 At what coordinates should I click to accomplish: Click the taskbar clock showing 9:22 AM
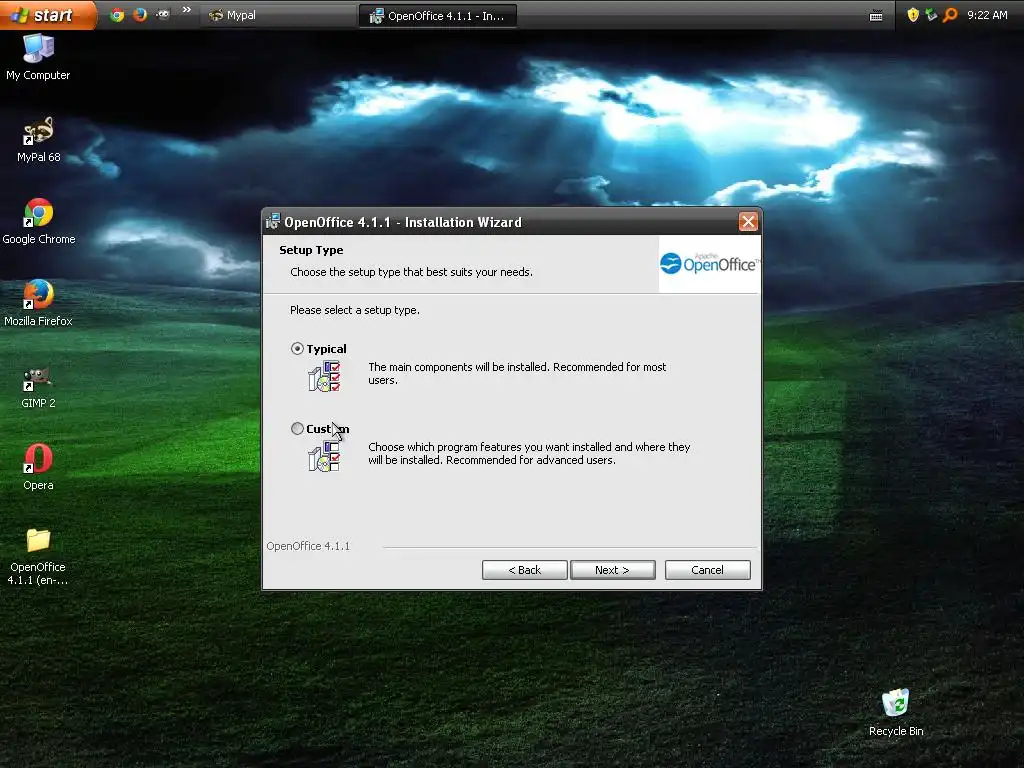(x=987, y=15)
